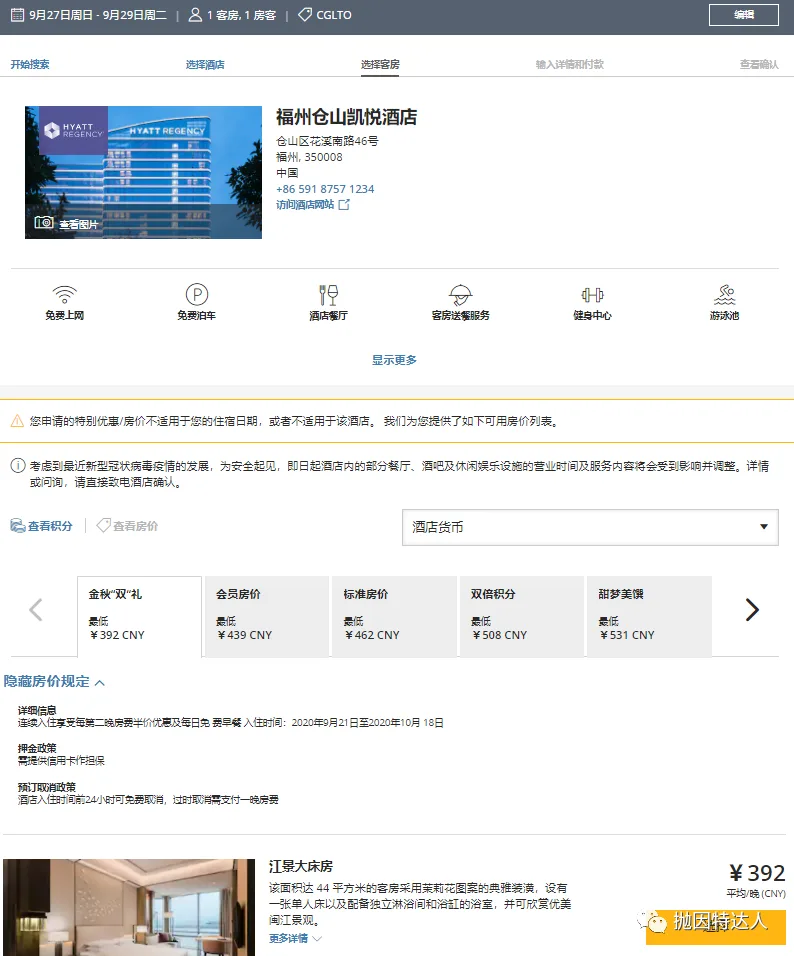Click the external link icon beside 访问酒店网站

pyautogui.click(x=344, y=205)
